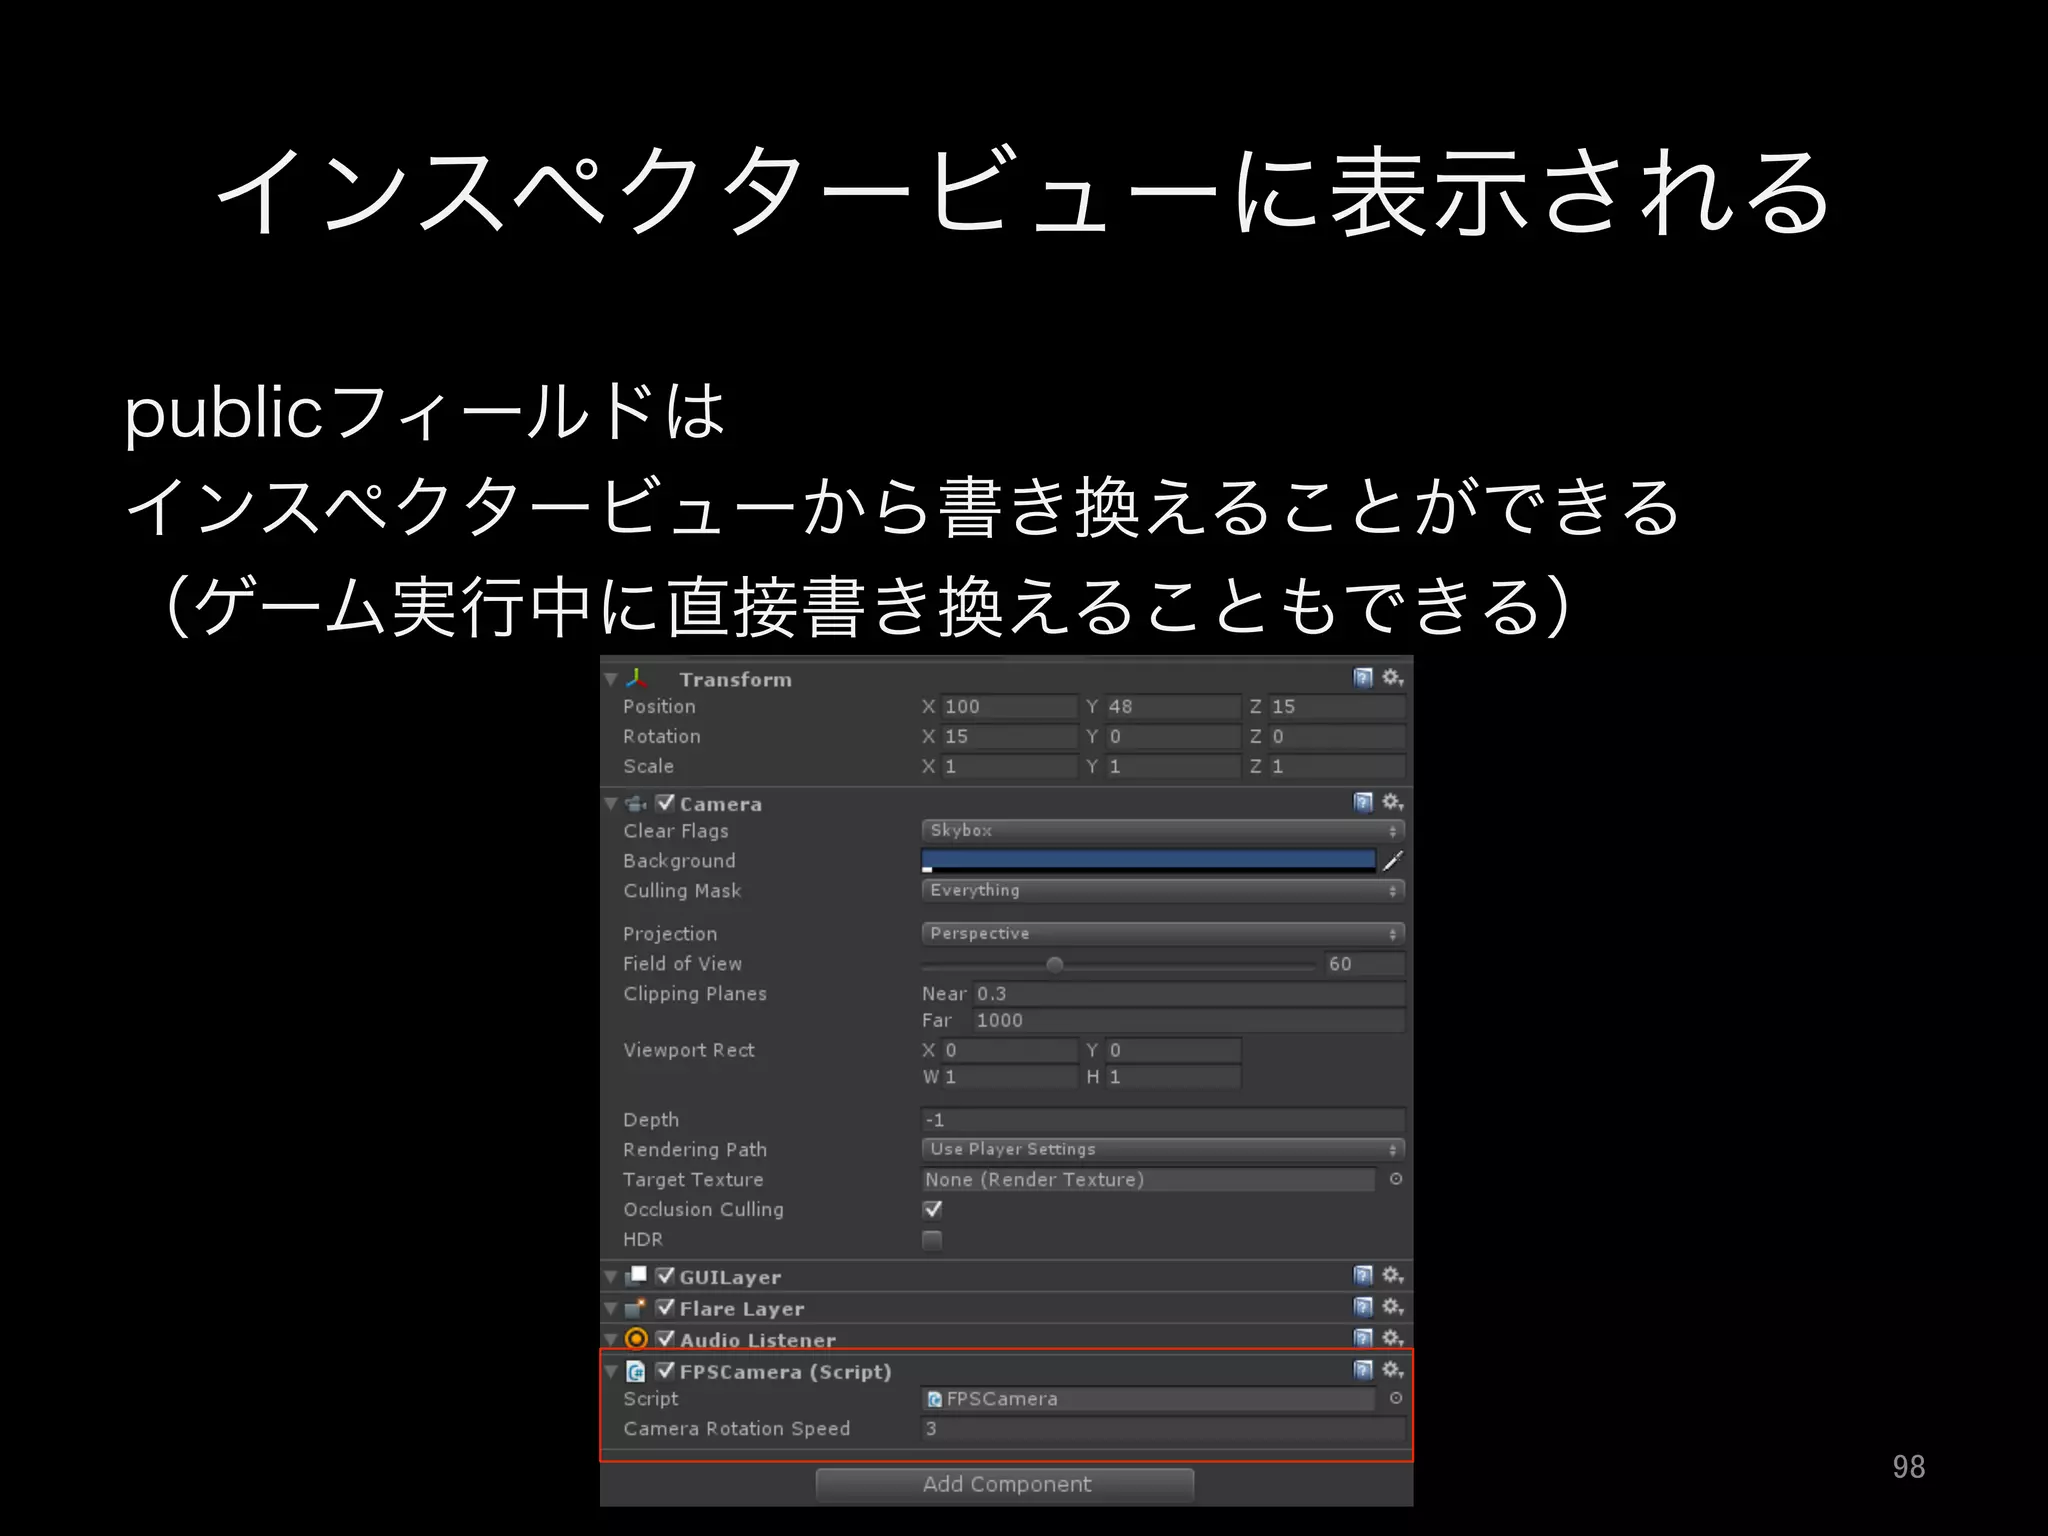Image resolution: width=2048 pixels, height=1536 pixels.
Task: Toggle Flare Layer component foldout
Action: [x=611, y=1308]
